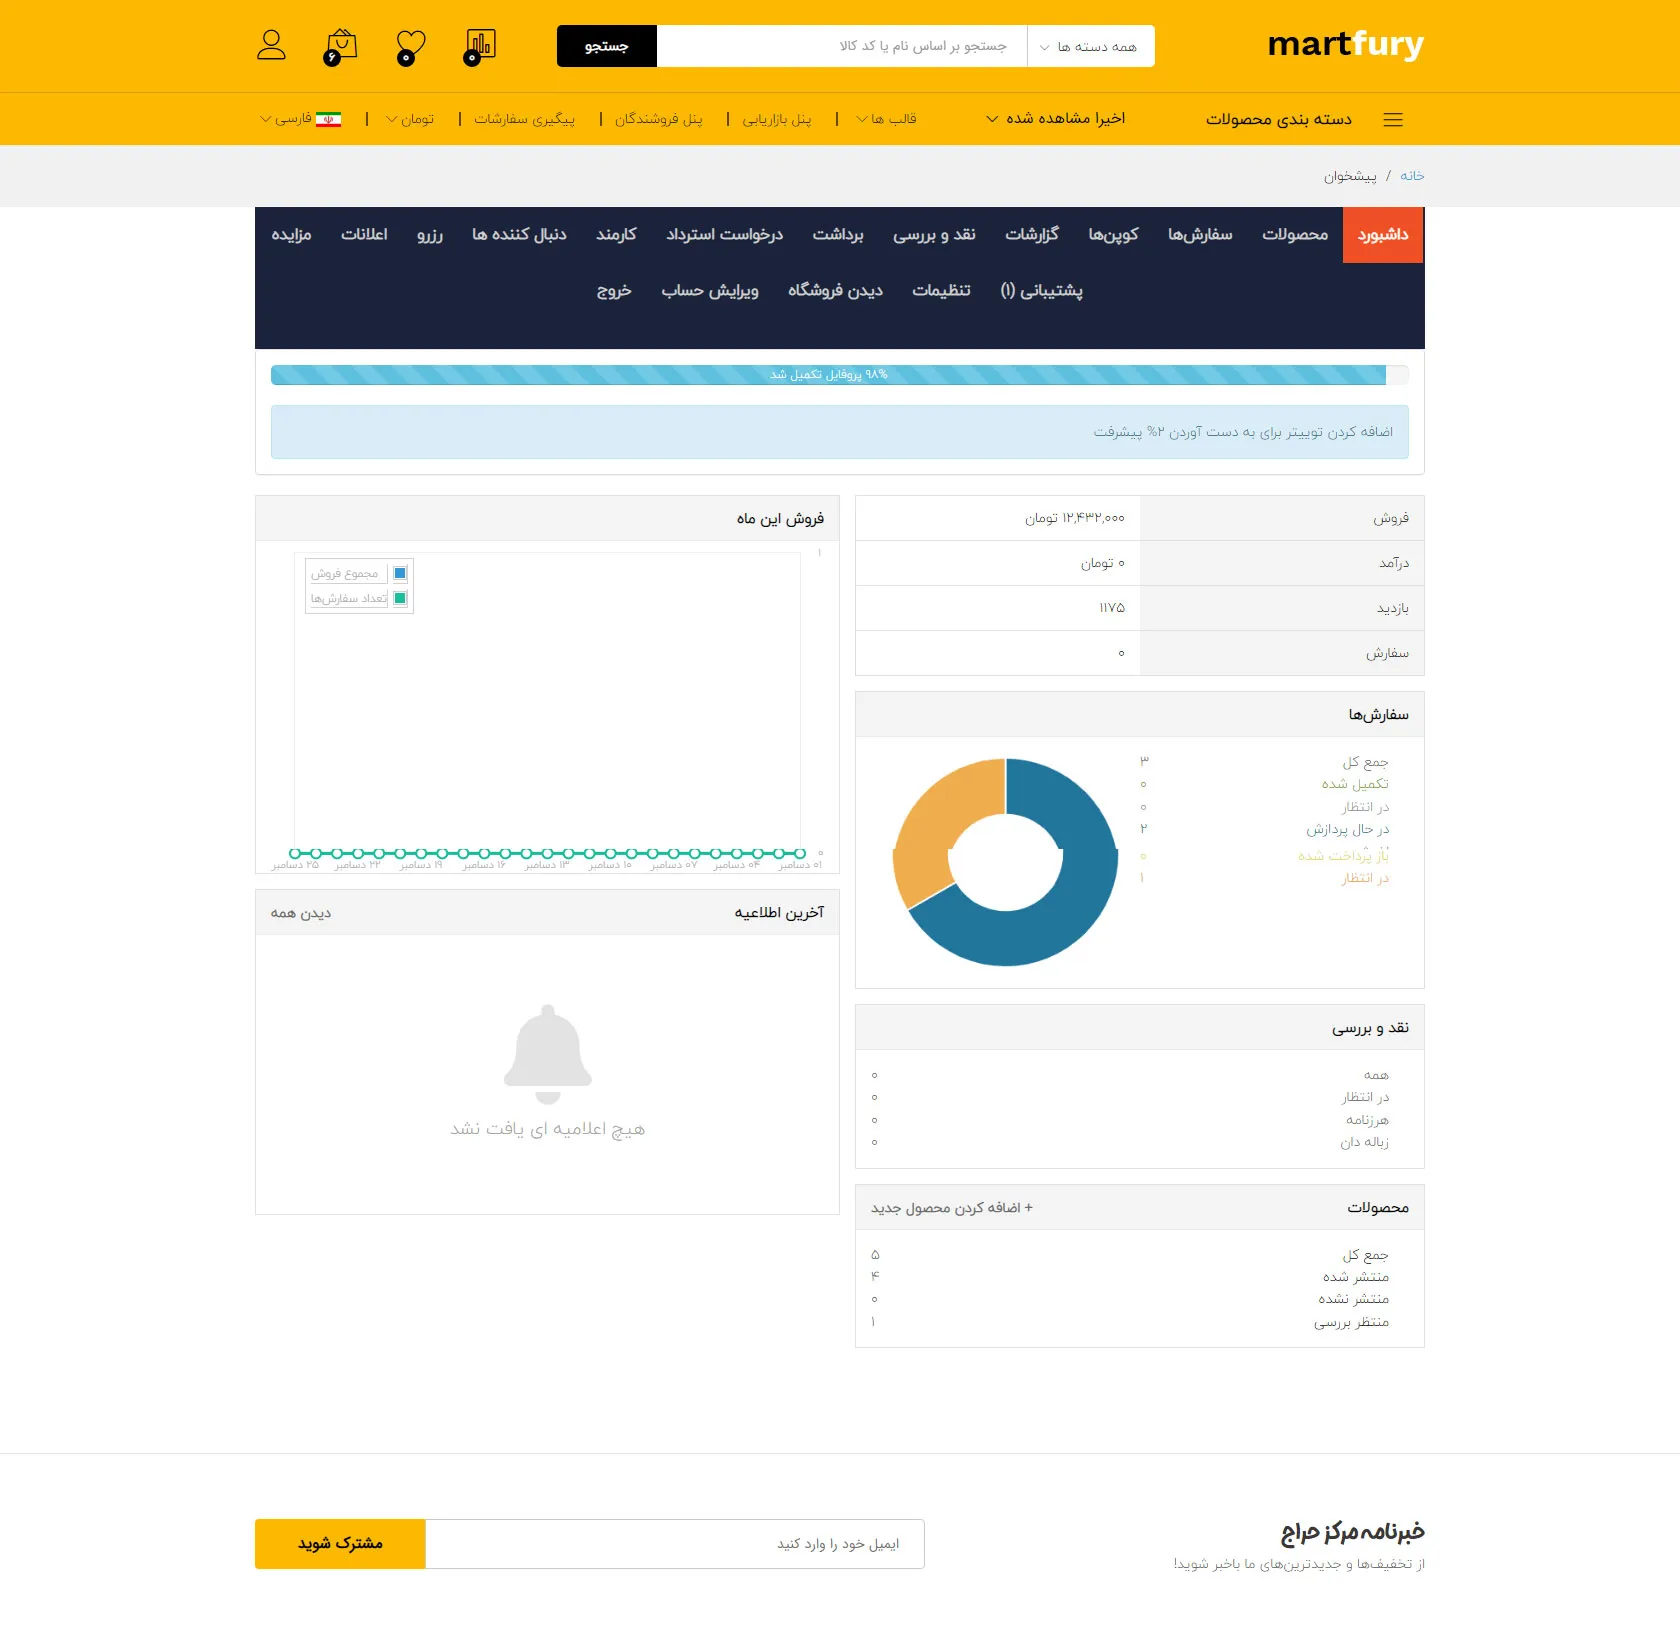Open the Coupons dashboard tab
This screenshot has width=1680, height=1638.
point(1113,235)
